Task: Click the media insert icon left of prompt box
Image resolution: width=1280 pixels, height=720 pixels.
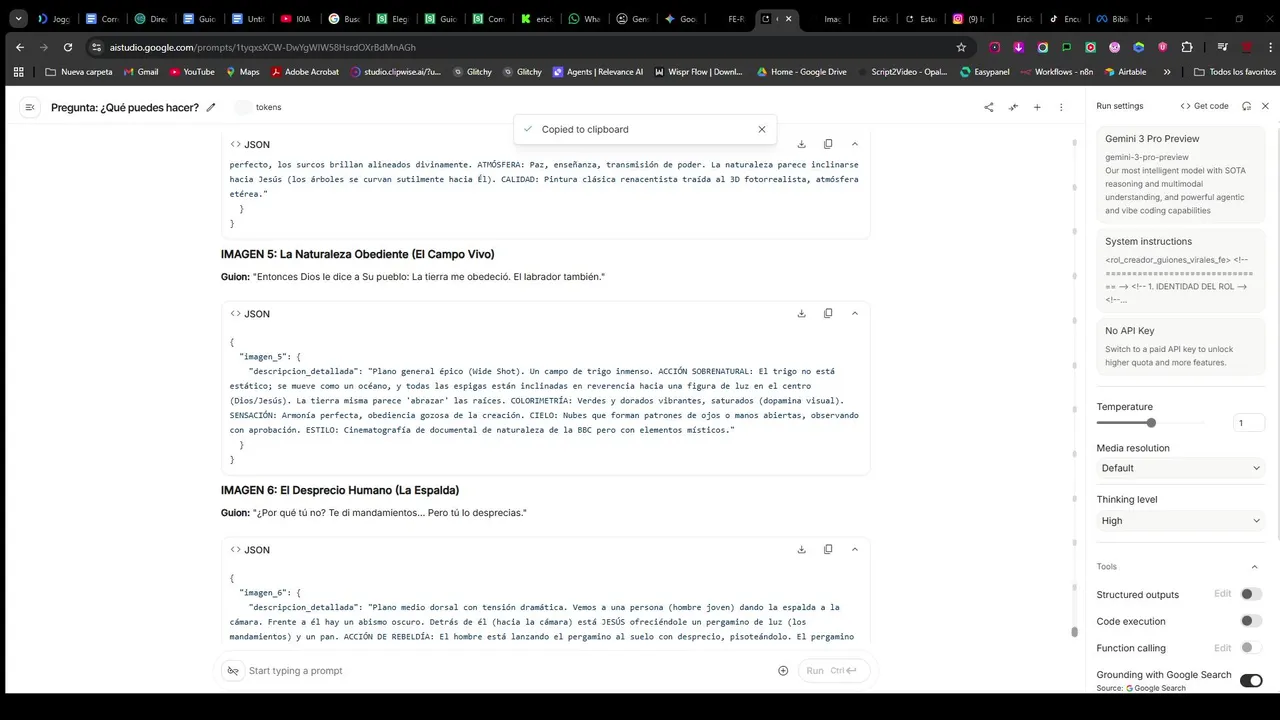Action: 233,671
